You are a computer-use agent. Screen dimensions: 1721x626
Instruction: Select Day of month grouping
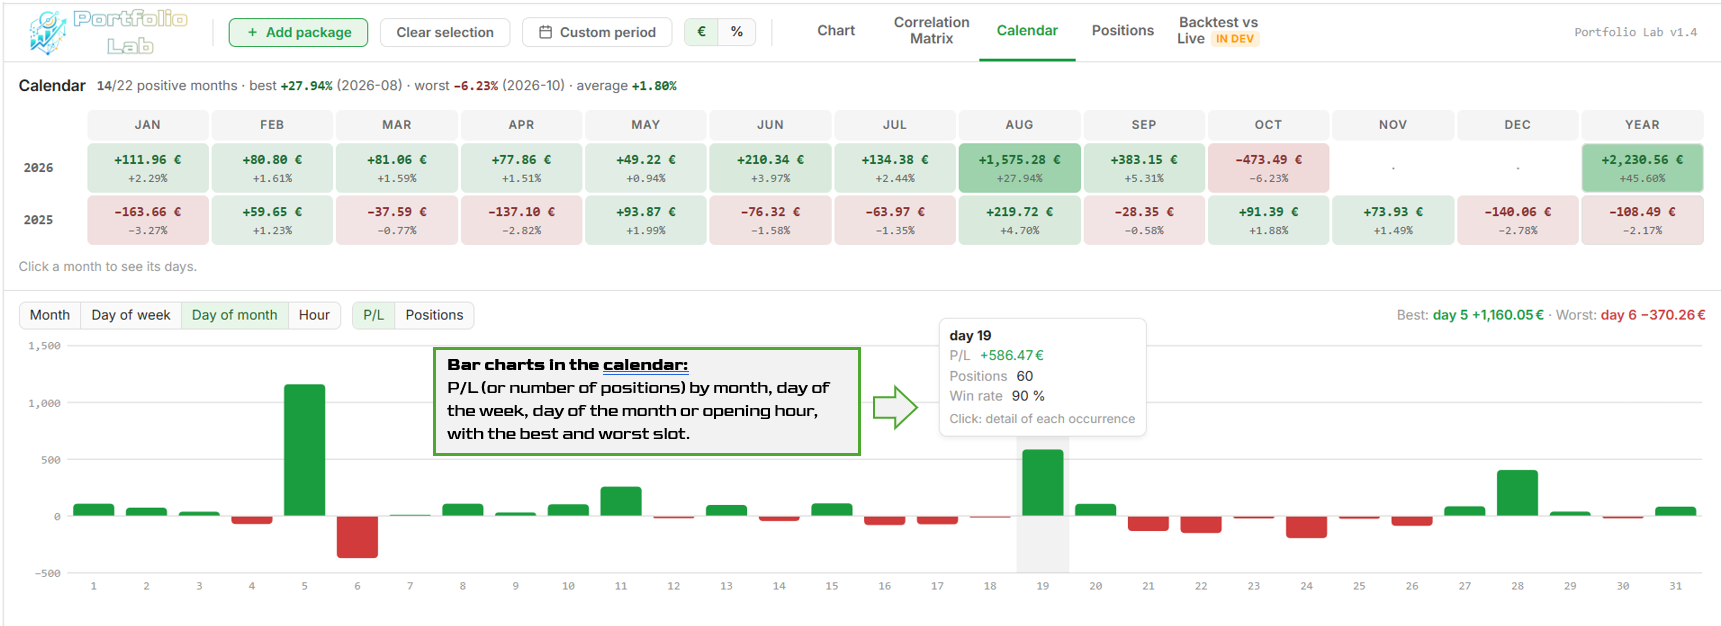coord(234,315)
